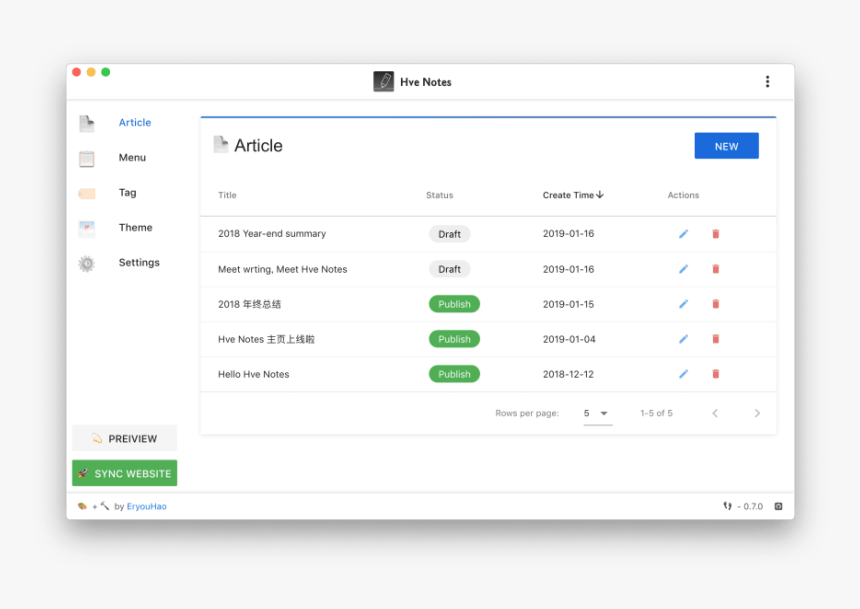Go to the next page arrow

point(757,413)
